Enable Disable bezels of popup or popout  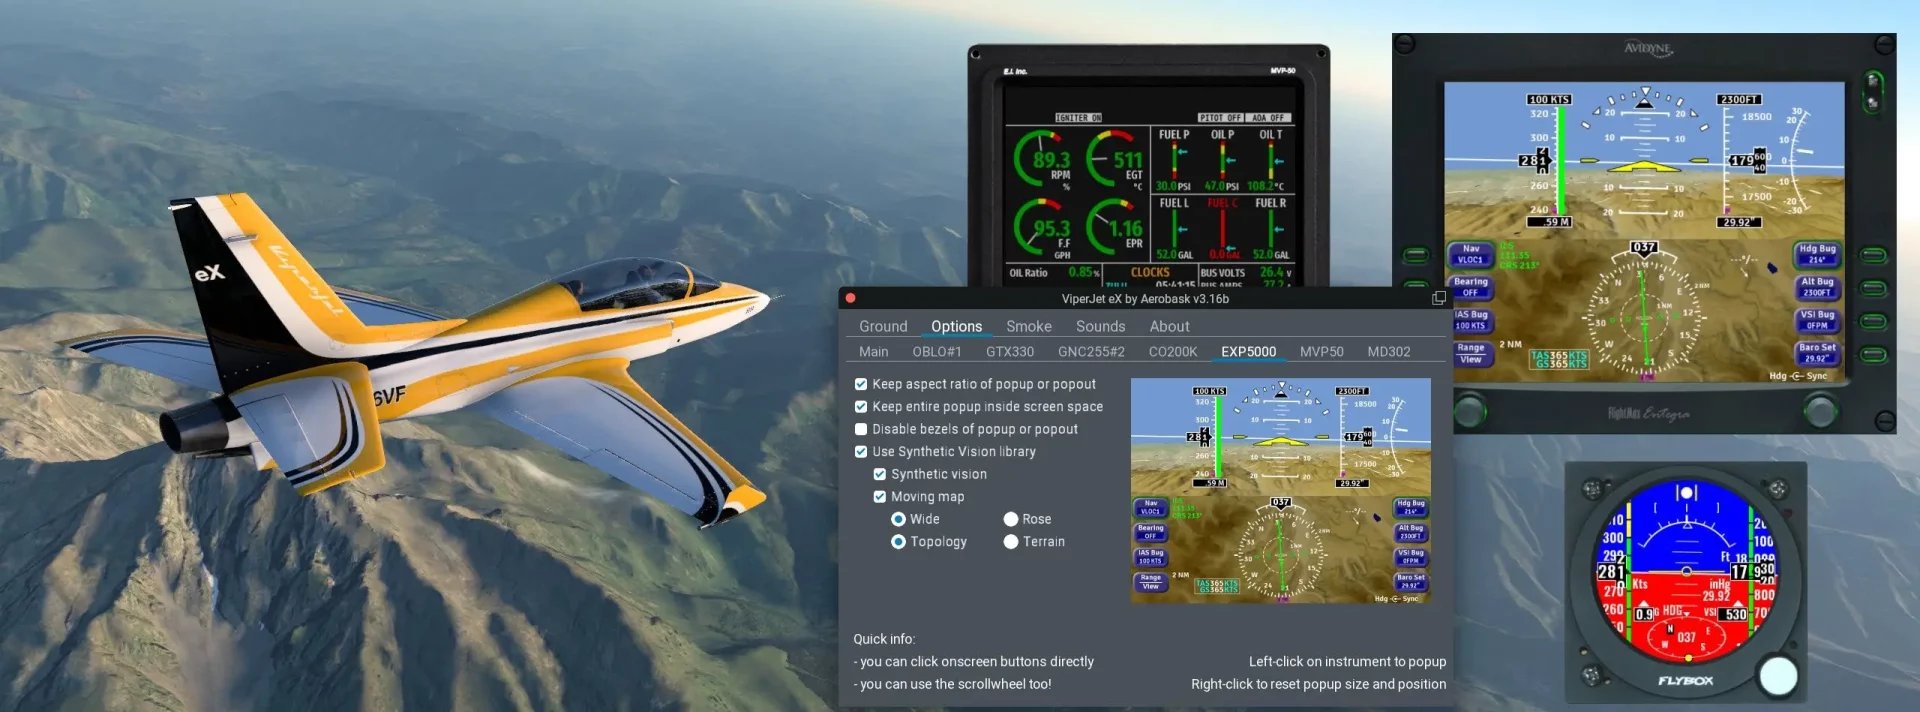pyautogui.click(x=861, y=429)
